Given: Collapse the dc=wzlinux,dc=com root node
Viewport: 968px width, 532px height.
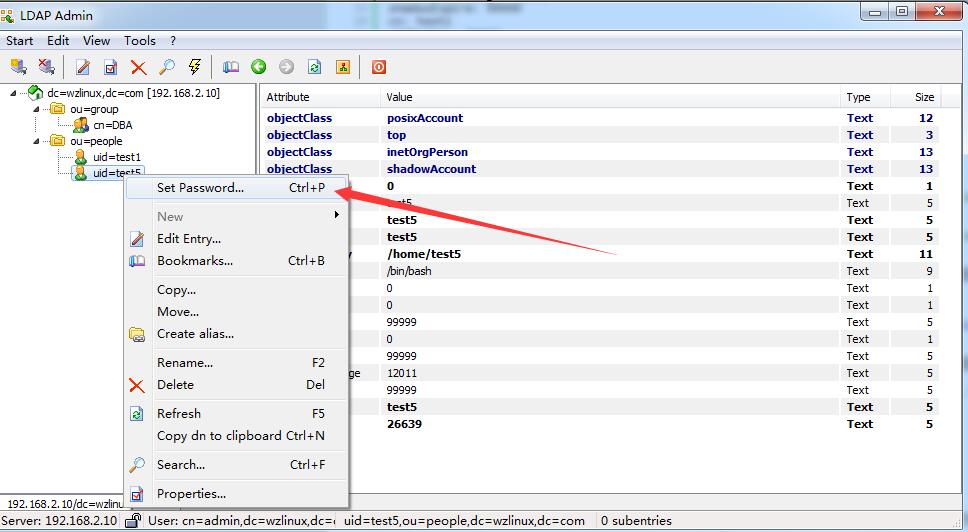Looking at the screenshot, I should 14,93.
